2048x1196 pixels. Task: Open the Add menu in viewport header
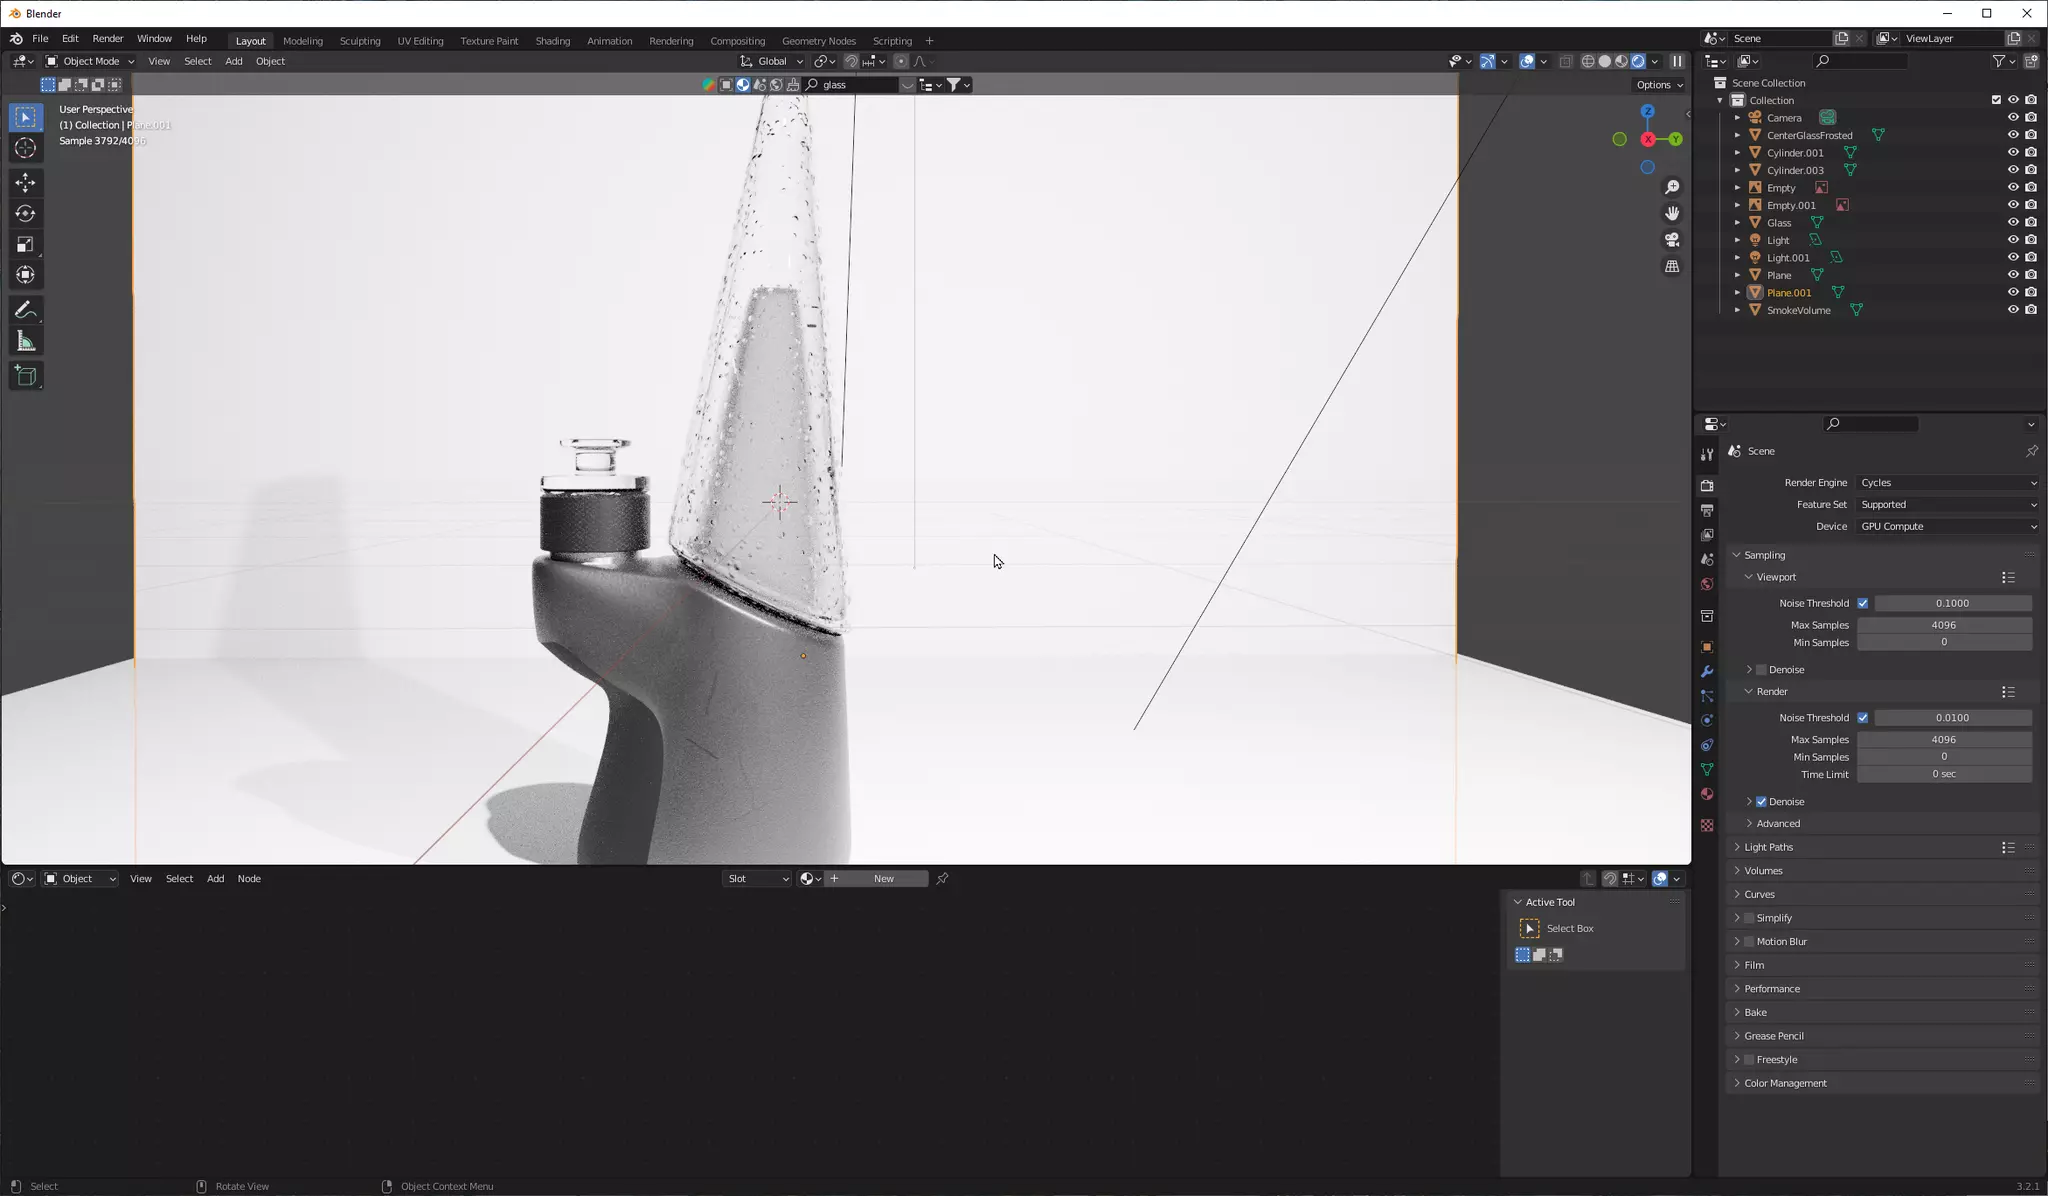click(234, 61)
